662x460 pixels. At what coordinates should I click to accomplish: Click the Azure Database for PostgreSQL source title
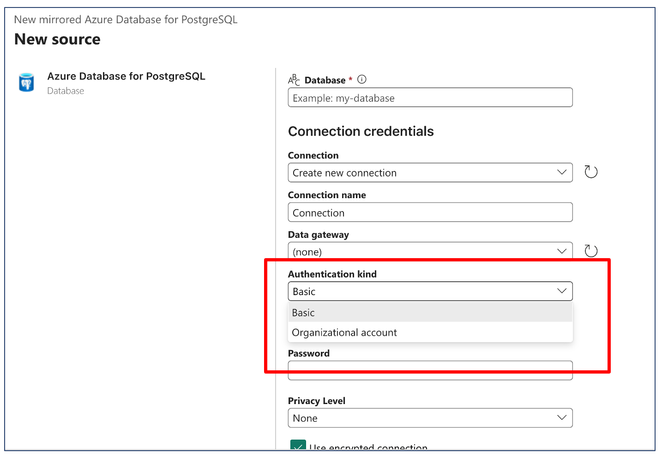click(x=126, y=76)
